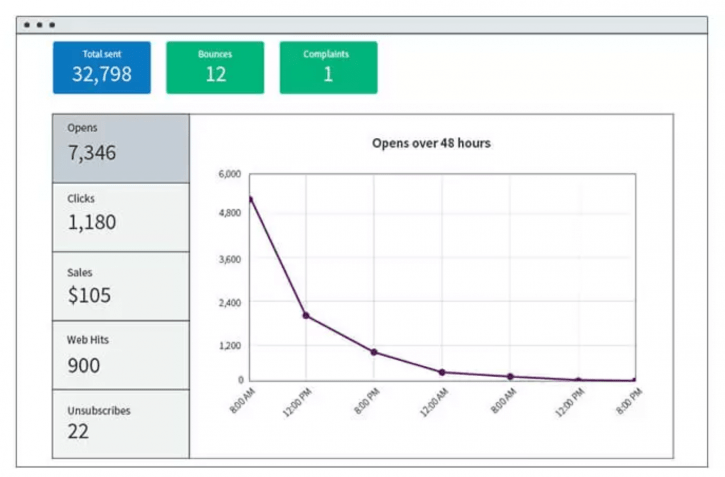Click the third window control dot
Viewport: 725px width, 477px height.
click(51, 24)
